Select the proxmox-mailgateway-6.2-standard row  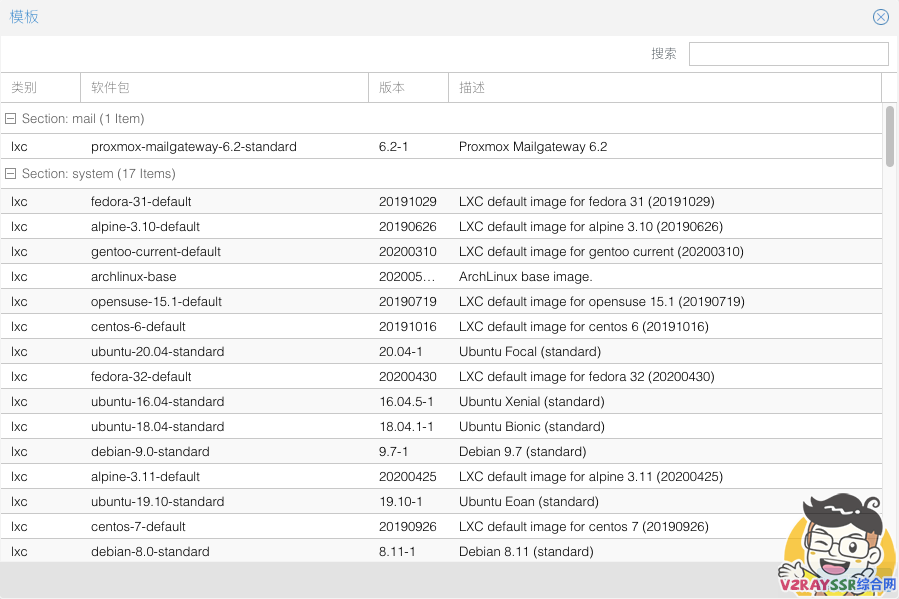coord(194,147)
